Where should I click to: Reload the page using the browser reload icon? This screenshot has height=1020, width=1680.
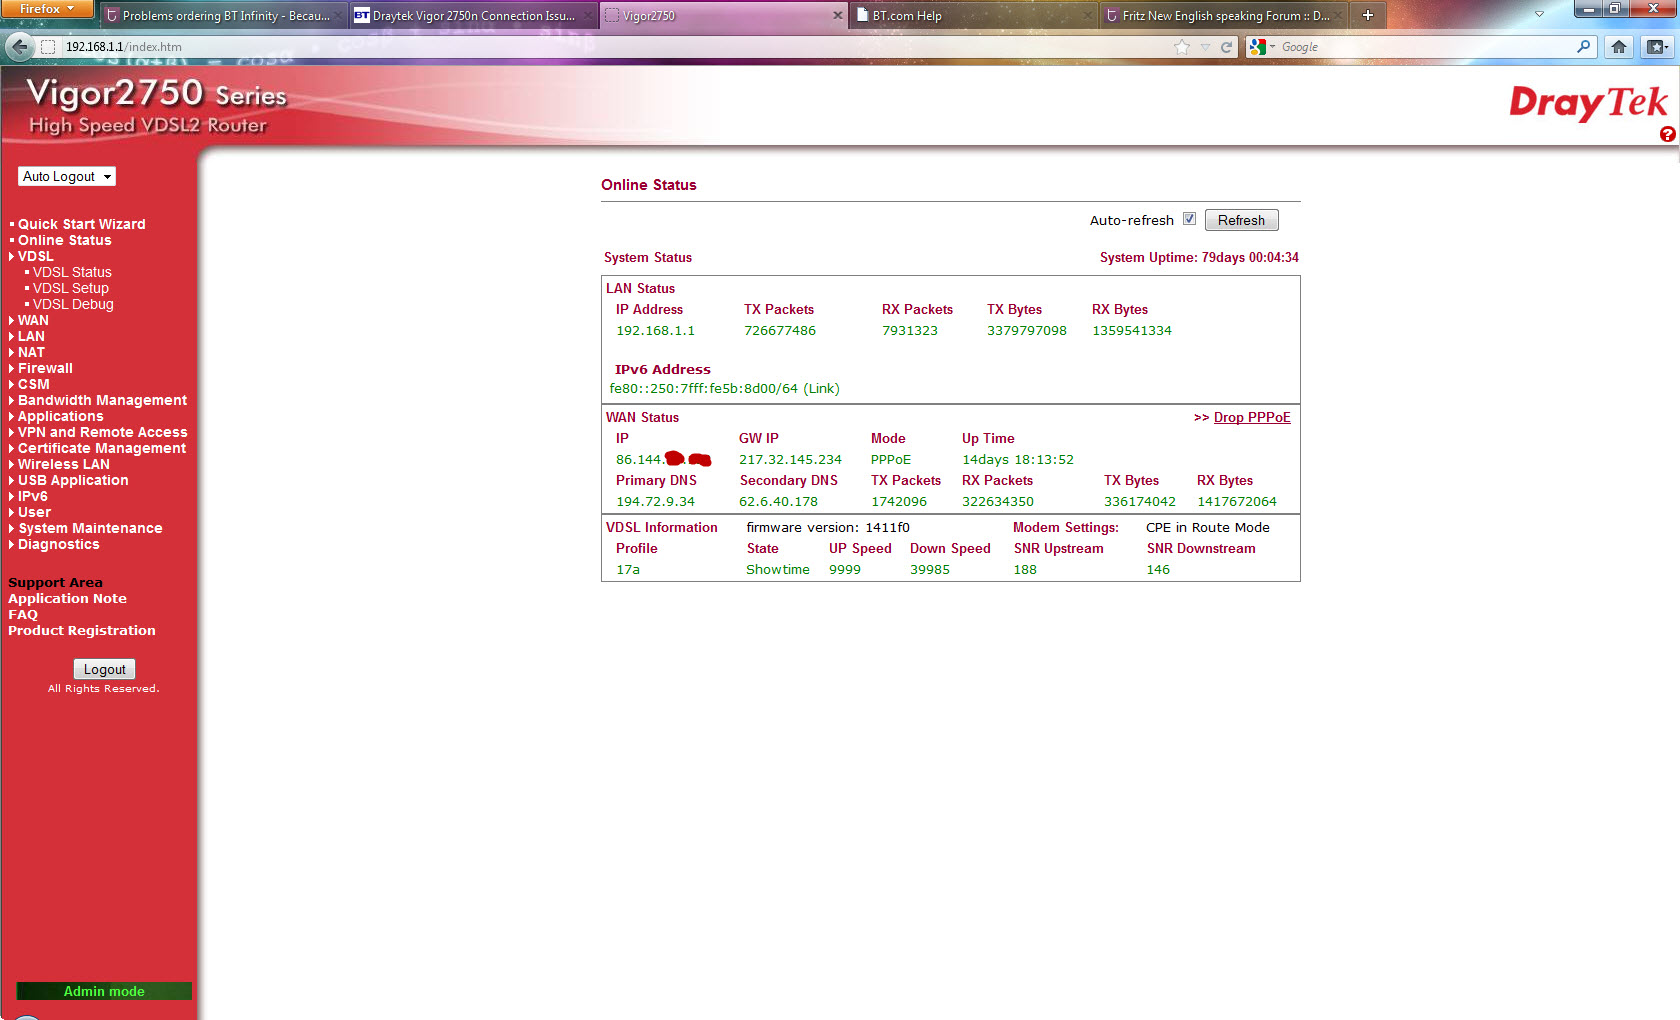[x=1226, y=47]
